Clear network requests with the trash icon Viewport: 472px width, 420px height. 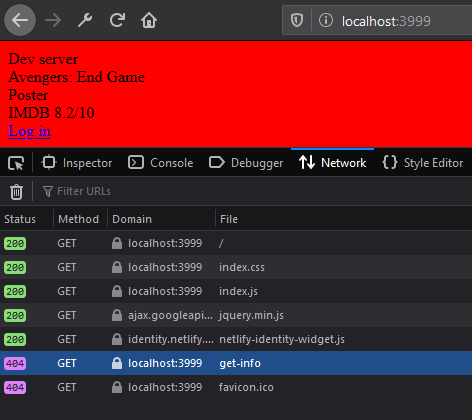click(x=16, y=191)
